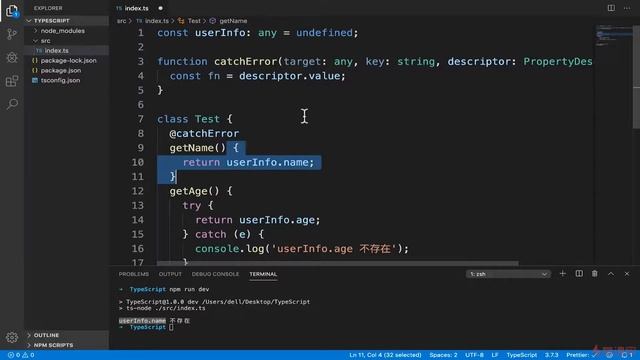Click src in the breadcrumb
The height and width of the screenshot is (360, 640).
click(x=122, y=21)
